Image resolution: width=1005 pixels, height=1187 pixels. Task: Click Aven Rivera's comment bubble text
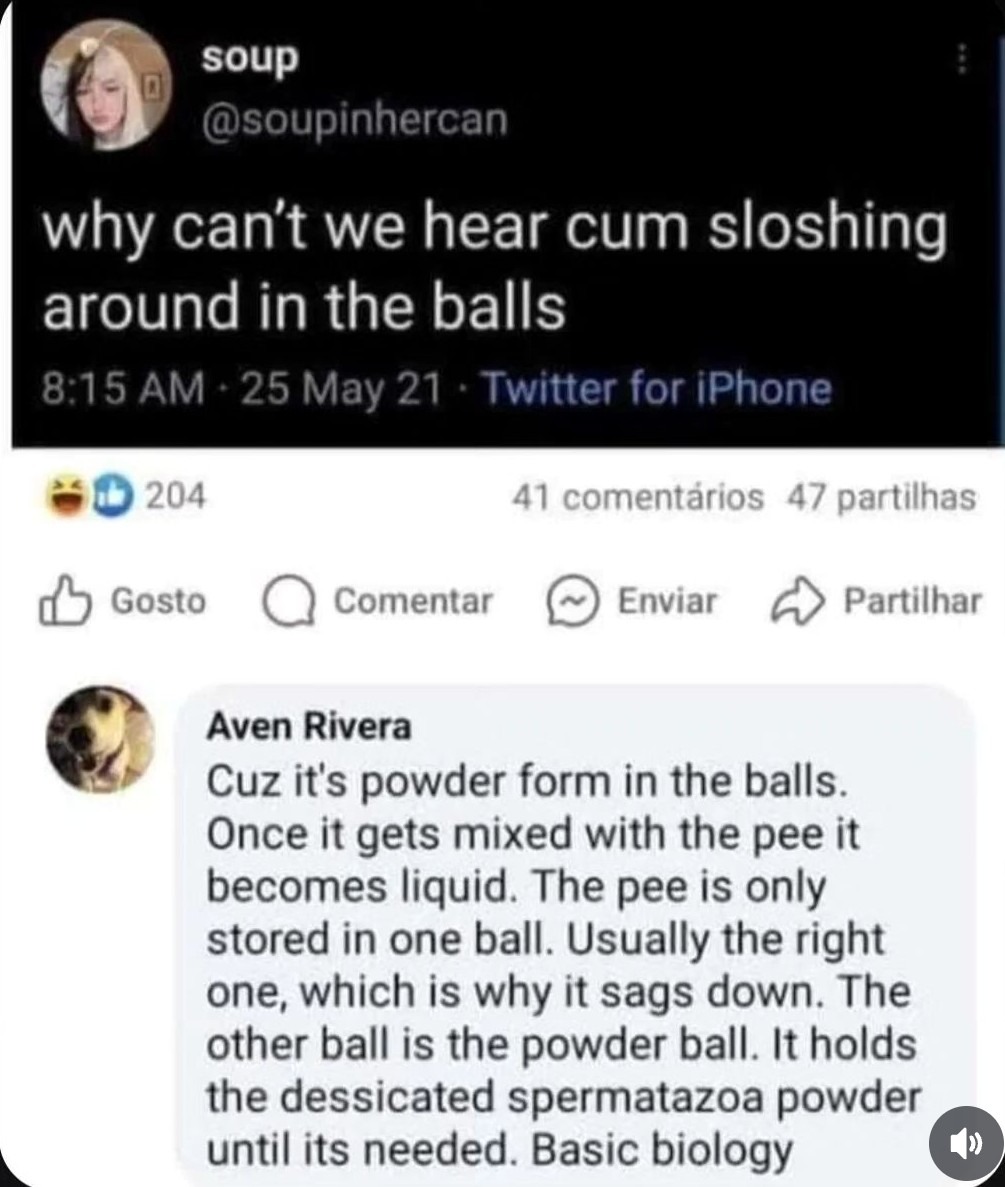pyautogui.click(x=560, y=965)
